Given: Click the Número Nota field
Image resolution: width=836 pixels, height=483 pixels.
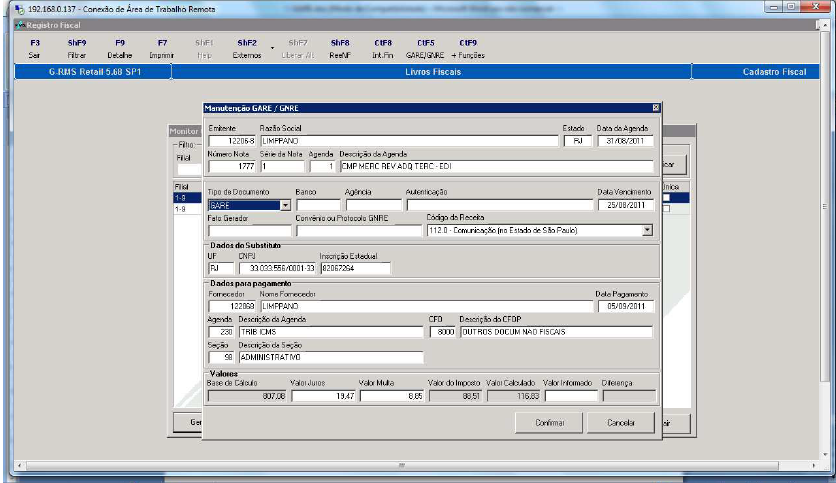Looking at the screenshot, I should pyautogui.click(x=232, y=166).
